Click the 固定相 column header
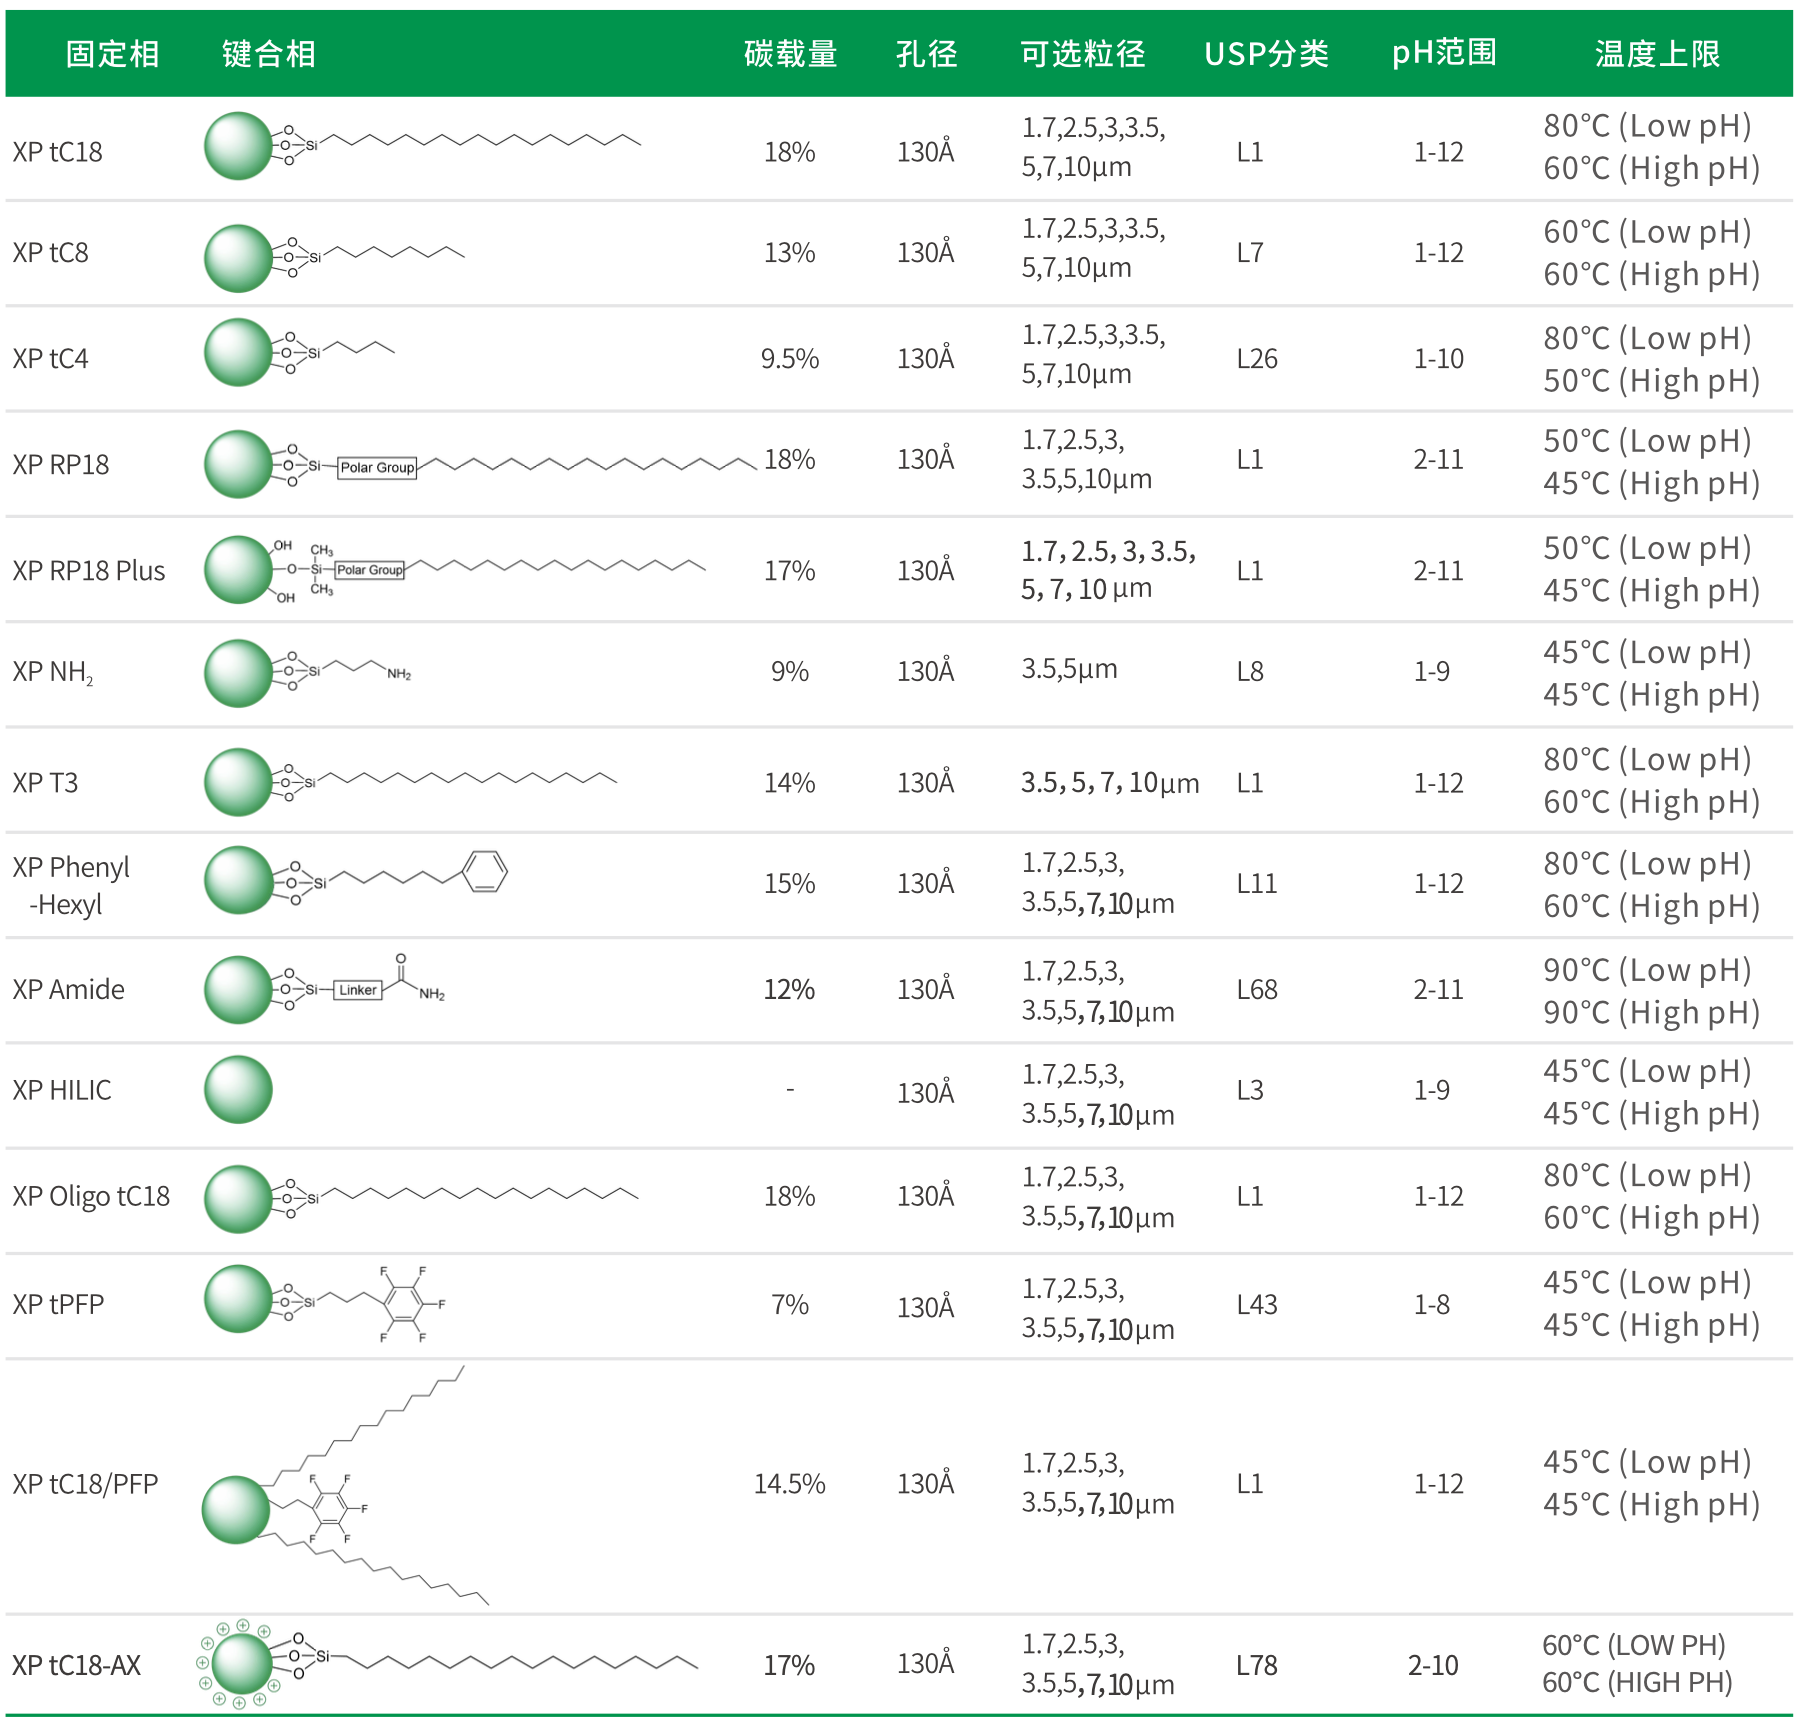Image resolution: width=1798 pixels, height=1722 pixels. [x=112, y=54]
